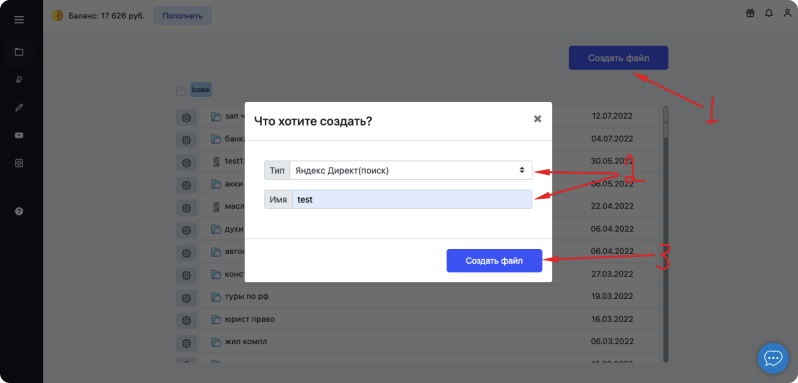The height and width of the screenshot is (383, 798).
Task: Open gear settings for the 'test1' row
Action: point(186,163)
